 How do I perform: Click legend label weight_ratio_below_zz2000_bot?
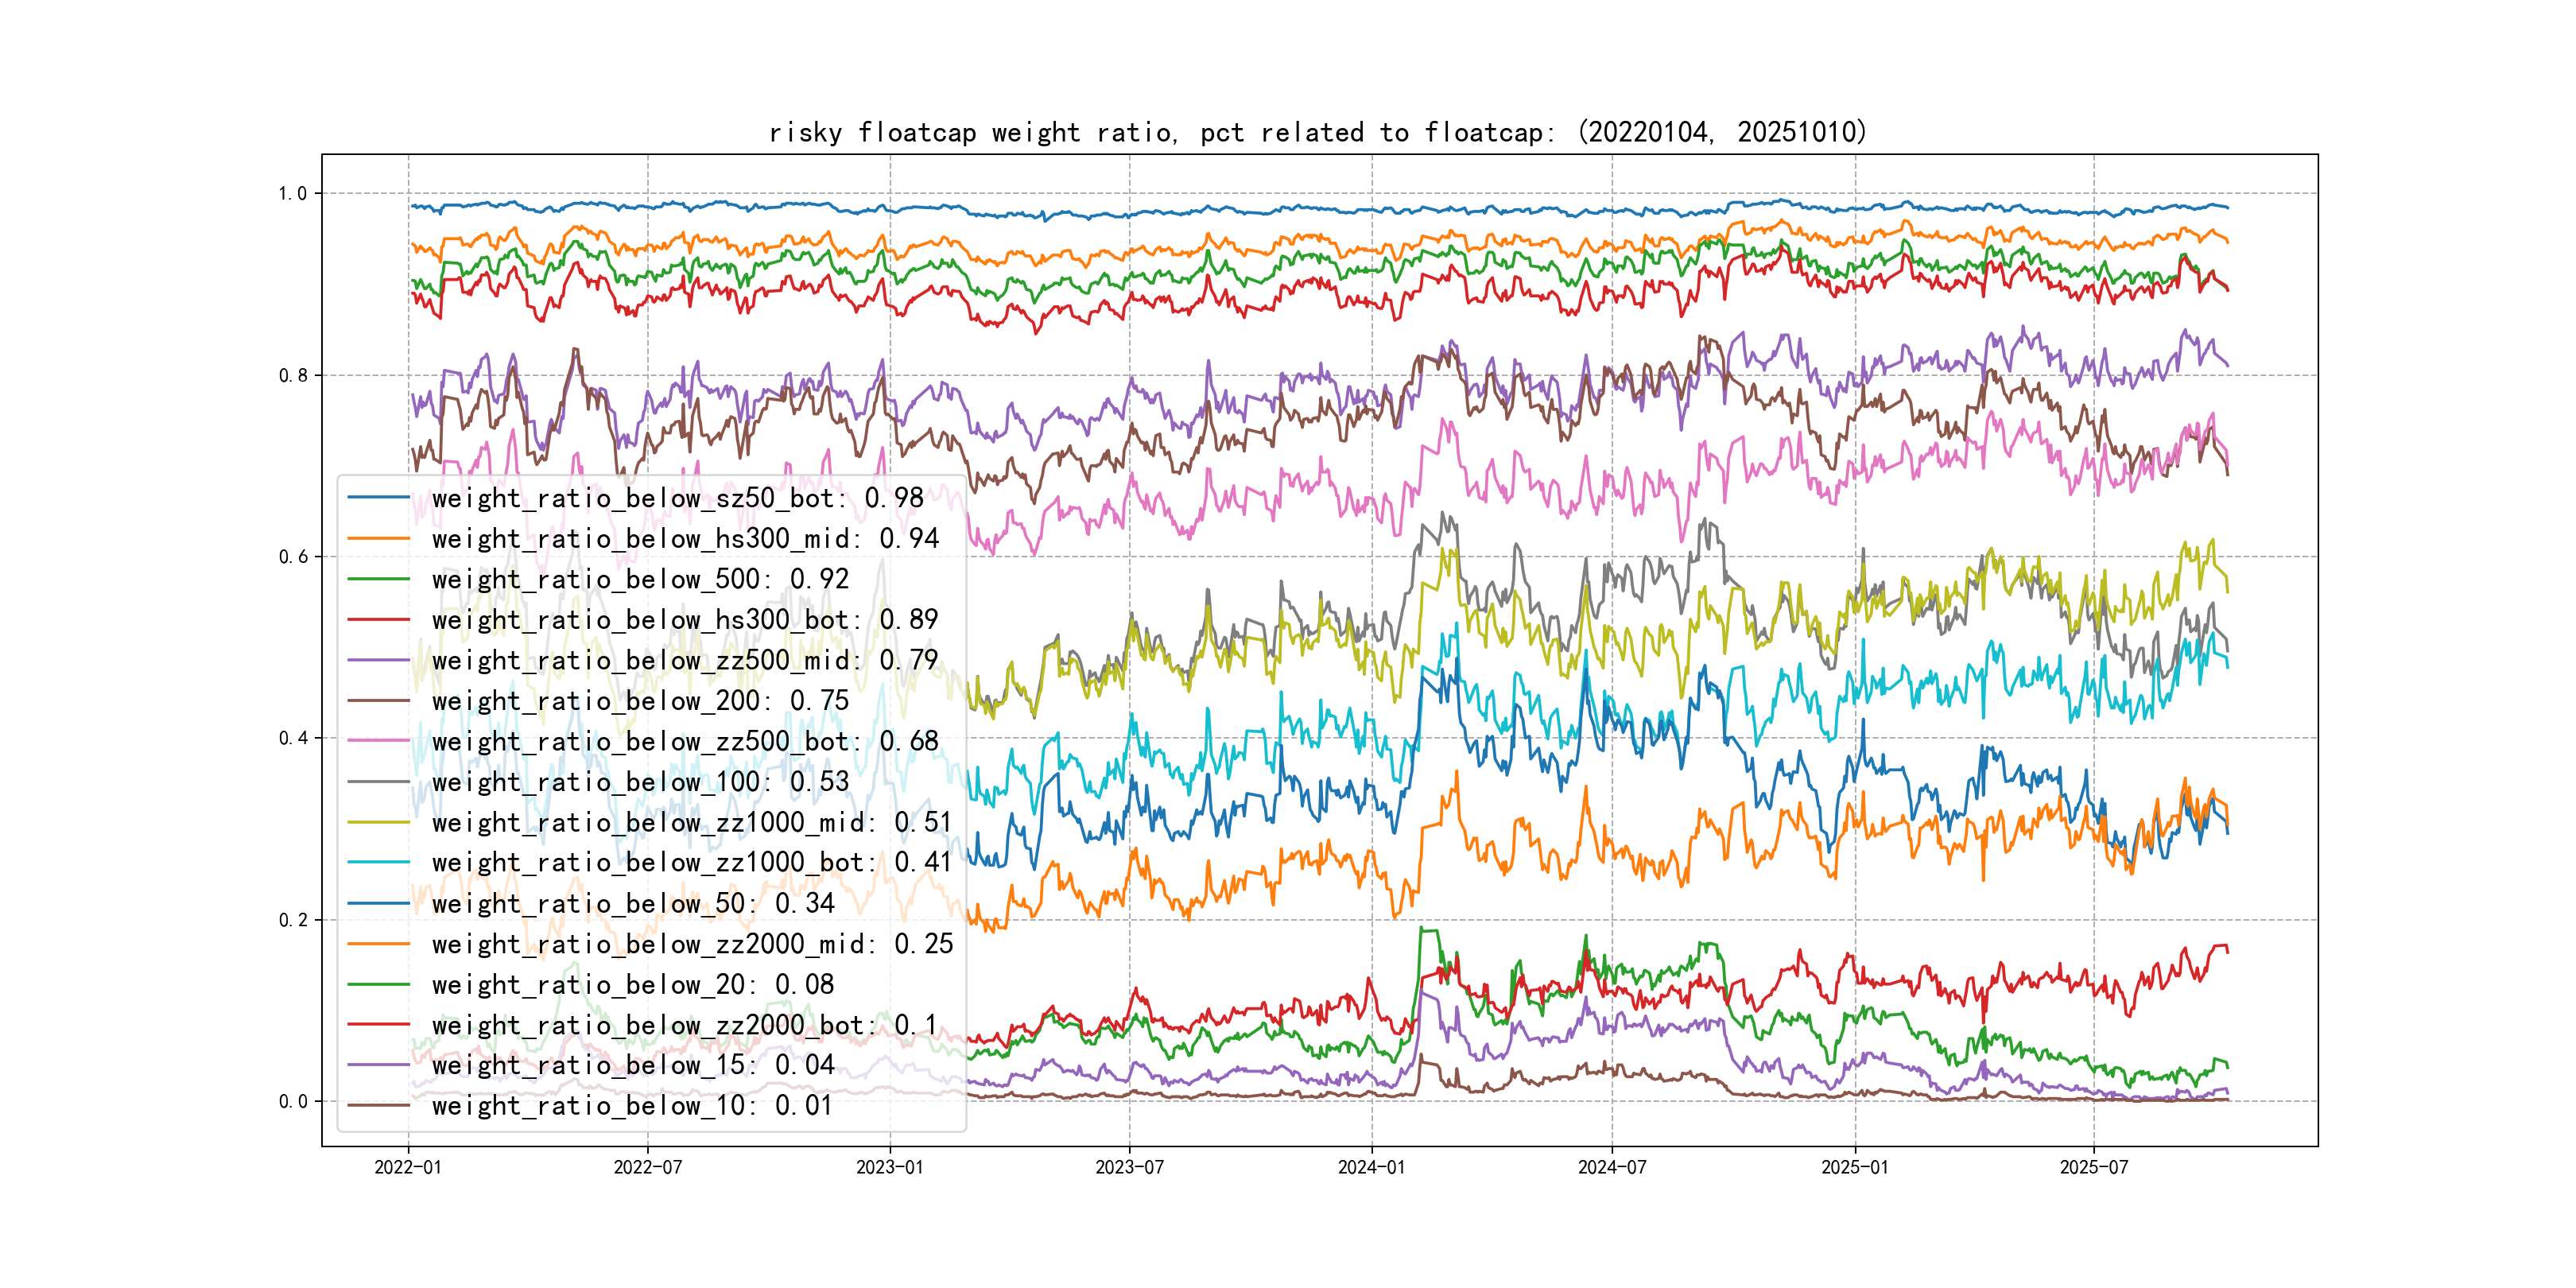coord(685,1025)
